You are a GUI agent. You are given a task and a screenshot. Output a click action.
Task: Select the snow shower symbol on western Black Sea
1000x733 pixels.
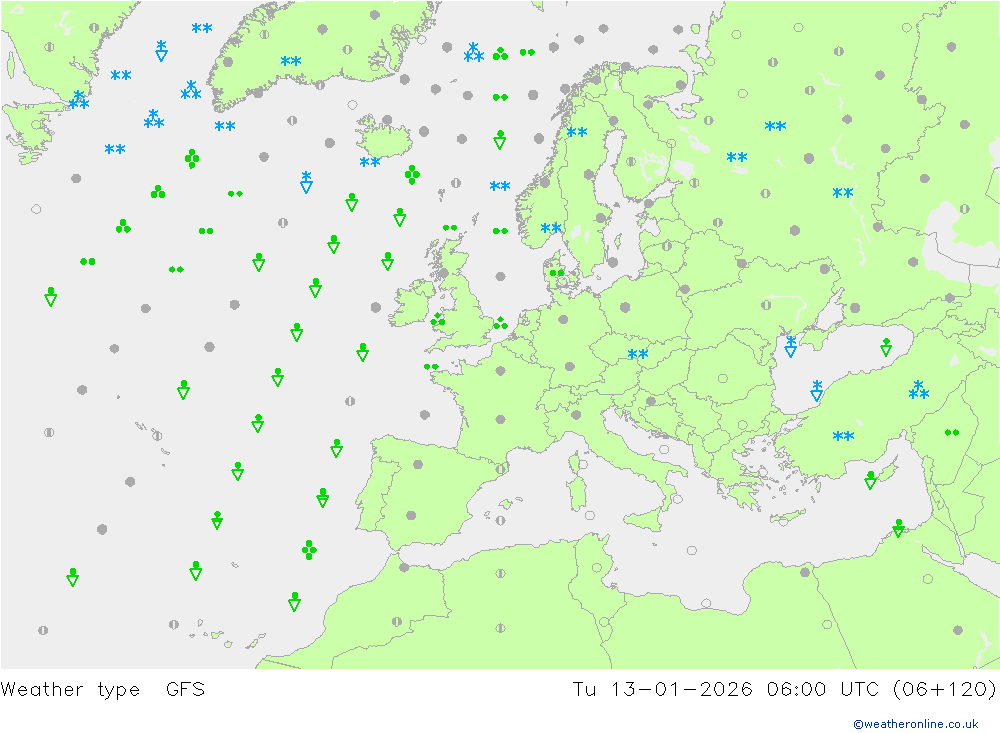click(x=817, y=390)
